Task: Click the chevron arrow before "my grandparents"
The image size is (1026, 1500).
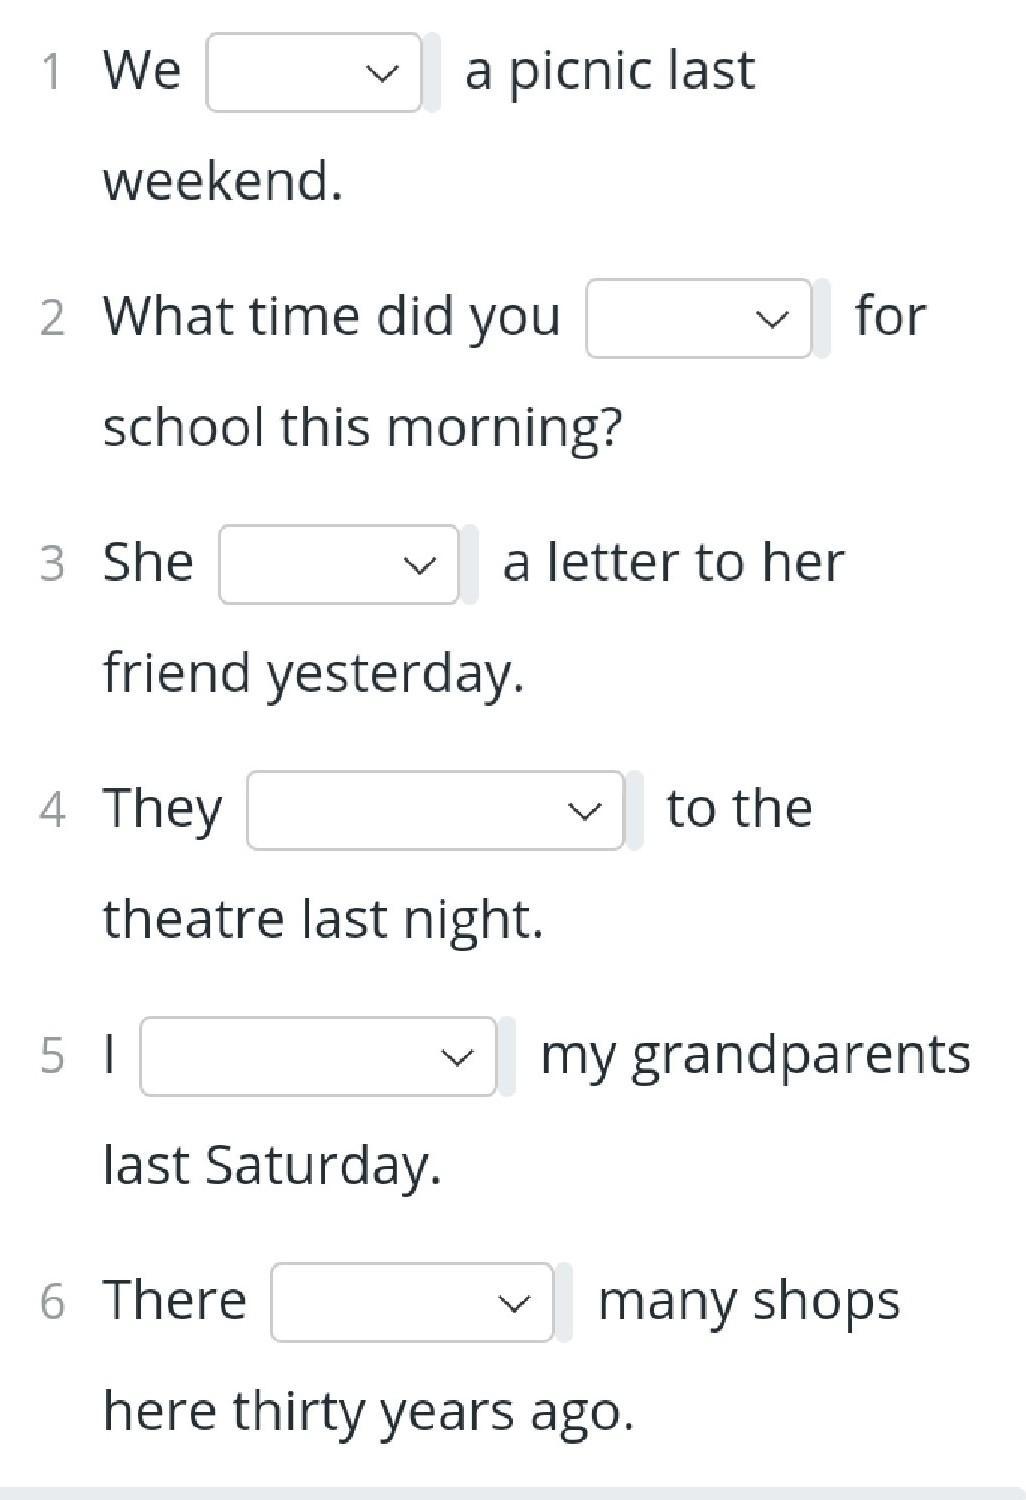Action: coord(457,1057)
